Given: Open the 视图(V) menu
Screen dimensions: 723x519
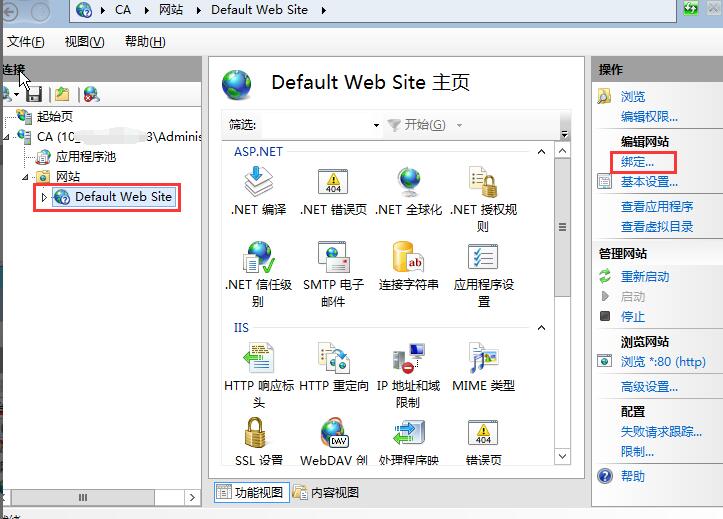Looking at the screenshot, I should click(84, 42).
